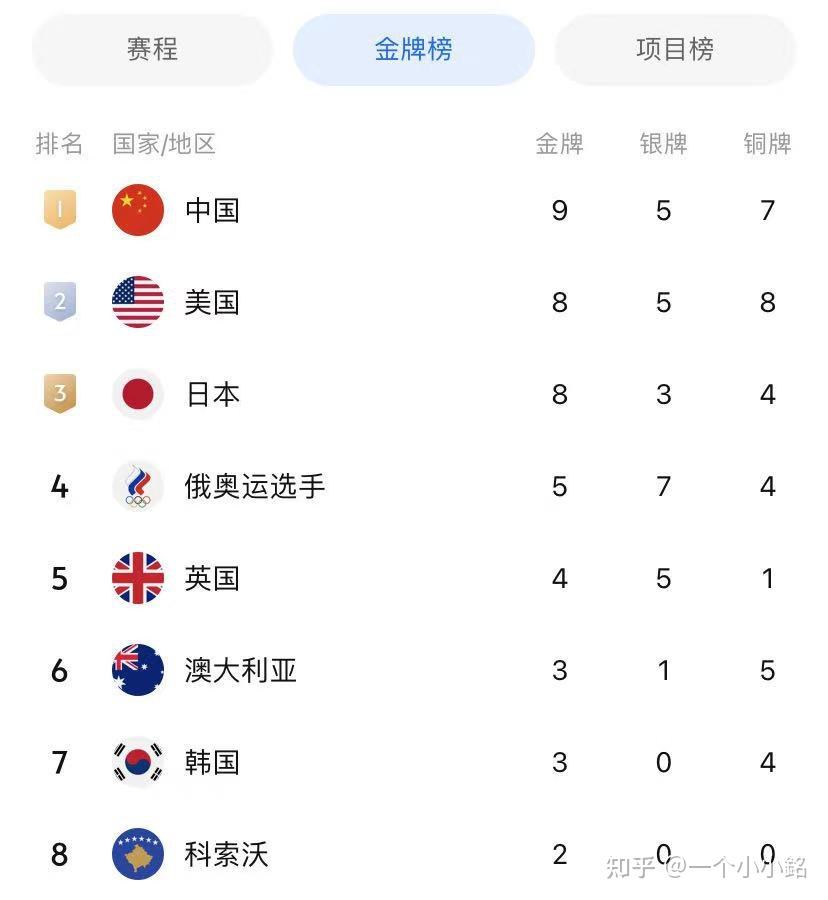Click the China flag icon
The image size is (828, 900).
[138, 210]
